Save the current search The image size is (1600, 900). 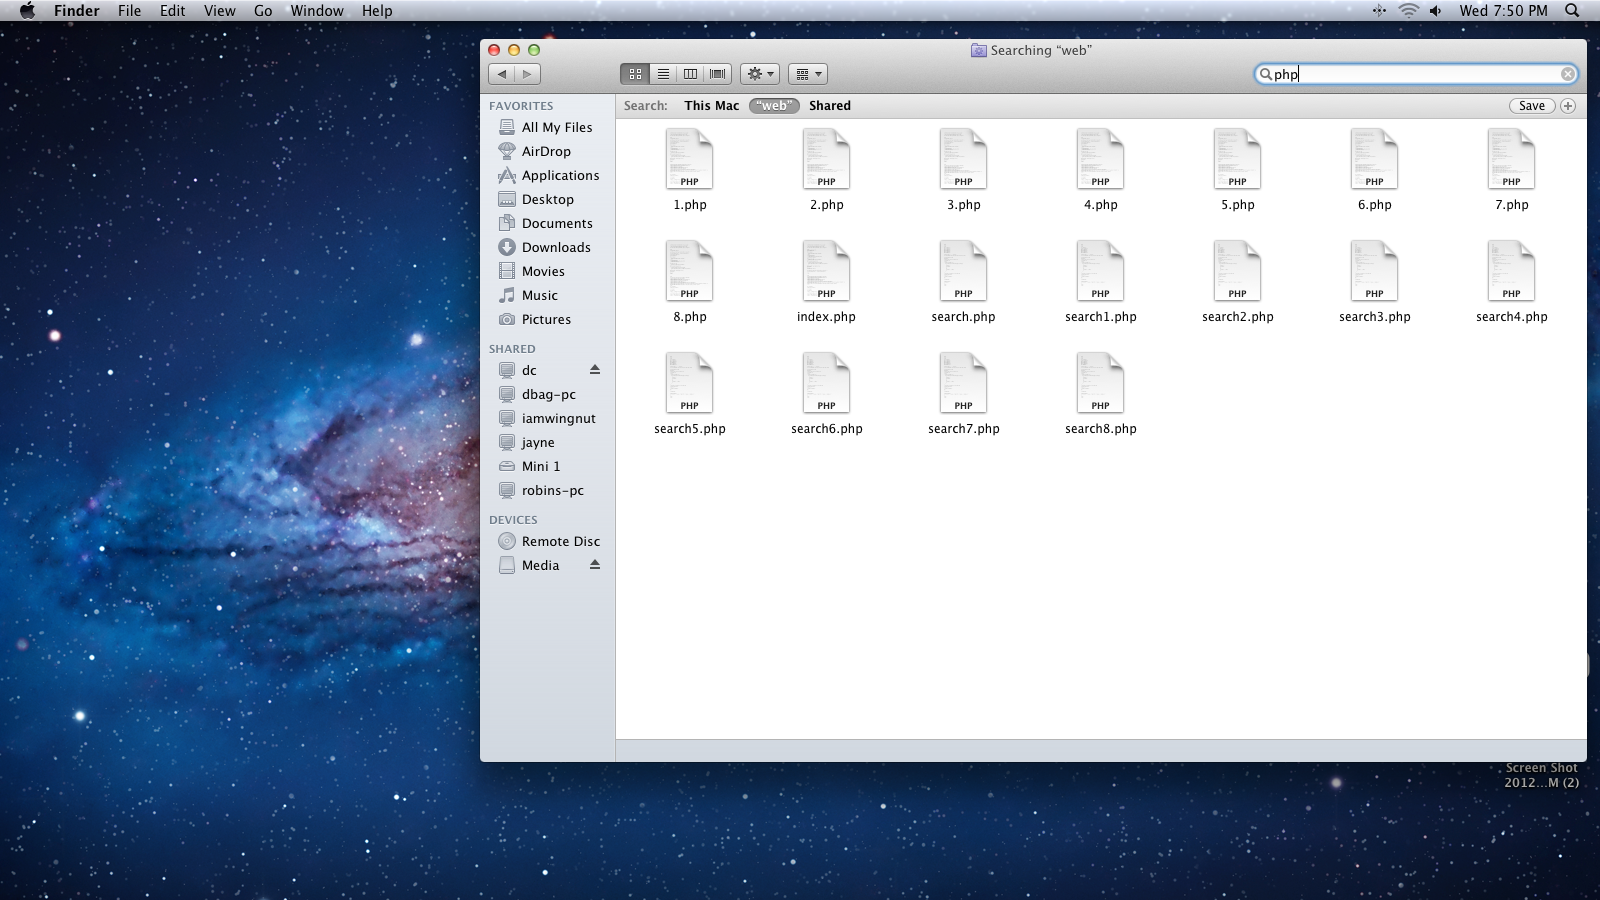click(1531, 106)
